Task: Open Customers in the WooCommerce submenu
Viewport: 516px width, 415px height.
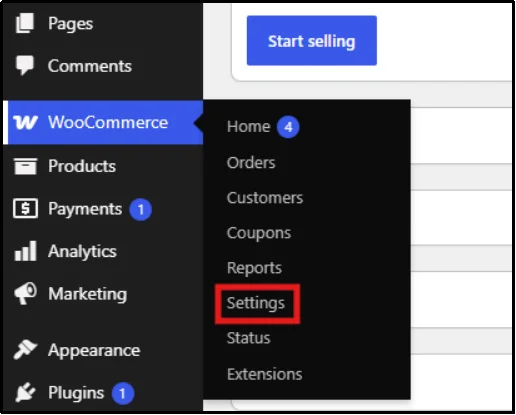Action: (265, 198)
